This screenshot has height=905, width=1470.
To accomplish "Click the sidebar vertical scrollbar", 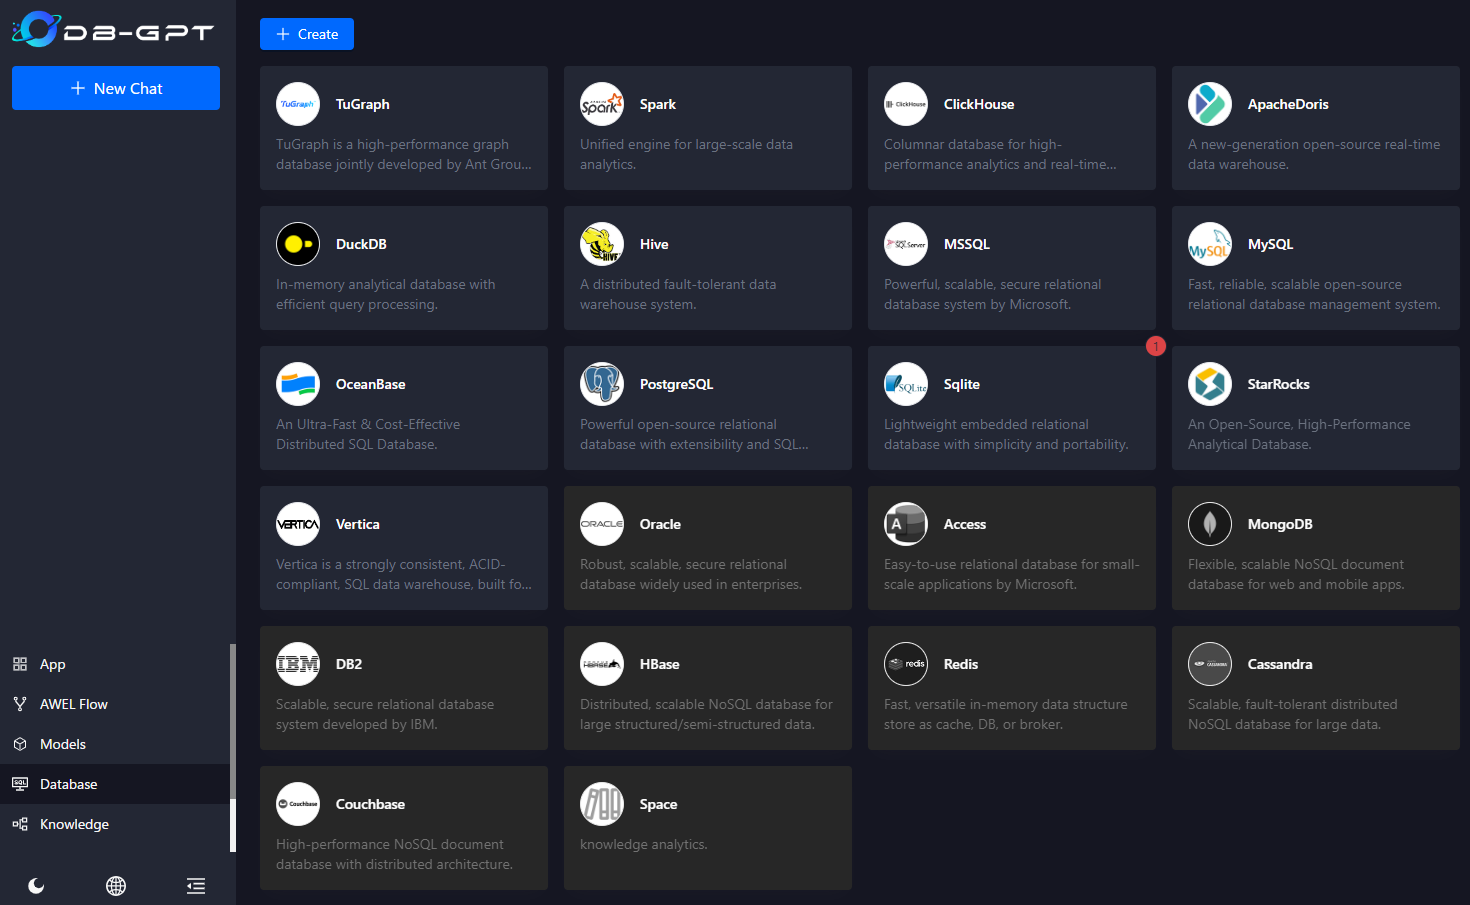I will coord(233,748).
